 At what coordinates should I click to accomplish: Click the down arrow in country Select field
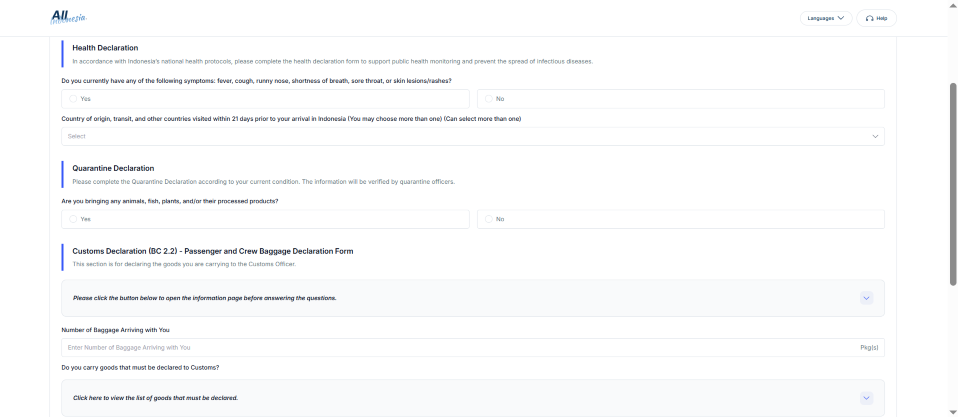click(x=876, y=136)
